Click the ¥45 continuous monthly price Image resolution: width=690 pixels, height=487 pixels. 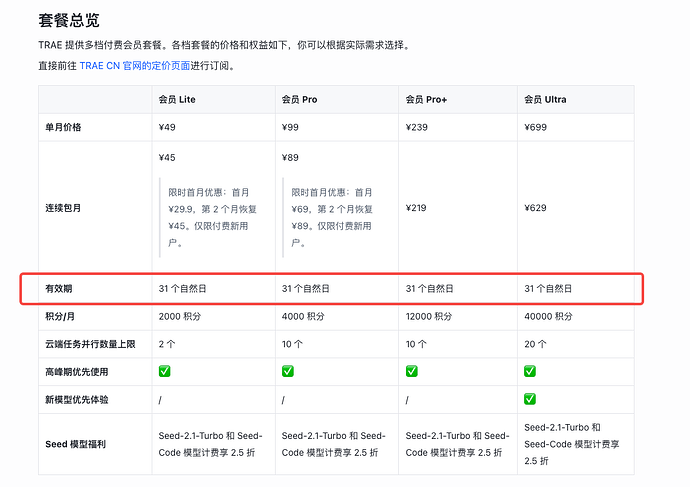[167, 157]
